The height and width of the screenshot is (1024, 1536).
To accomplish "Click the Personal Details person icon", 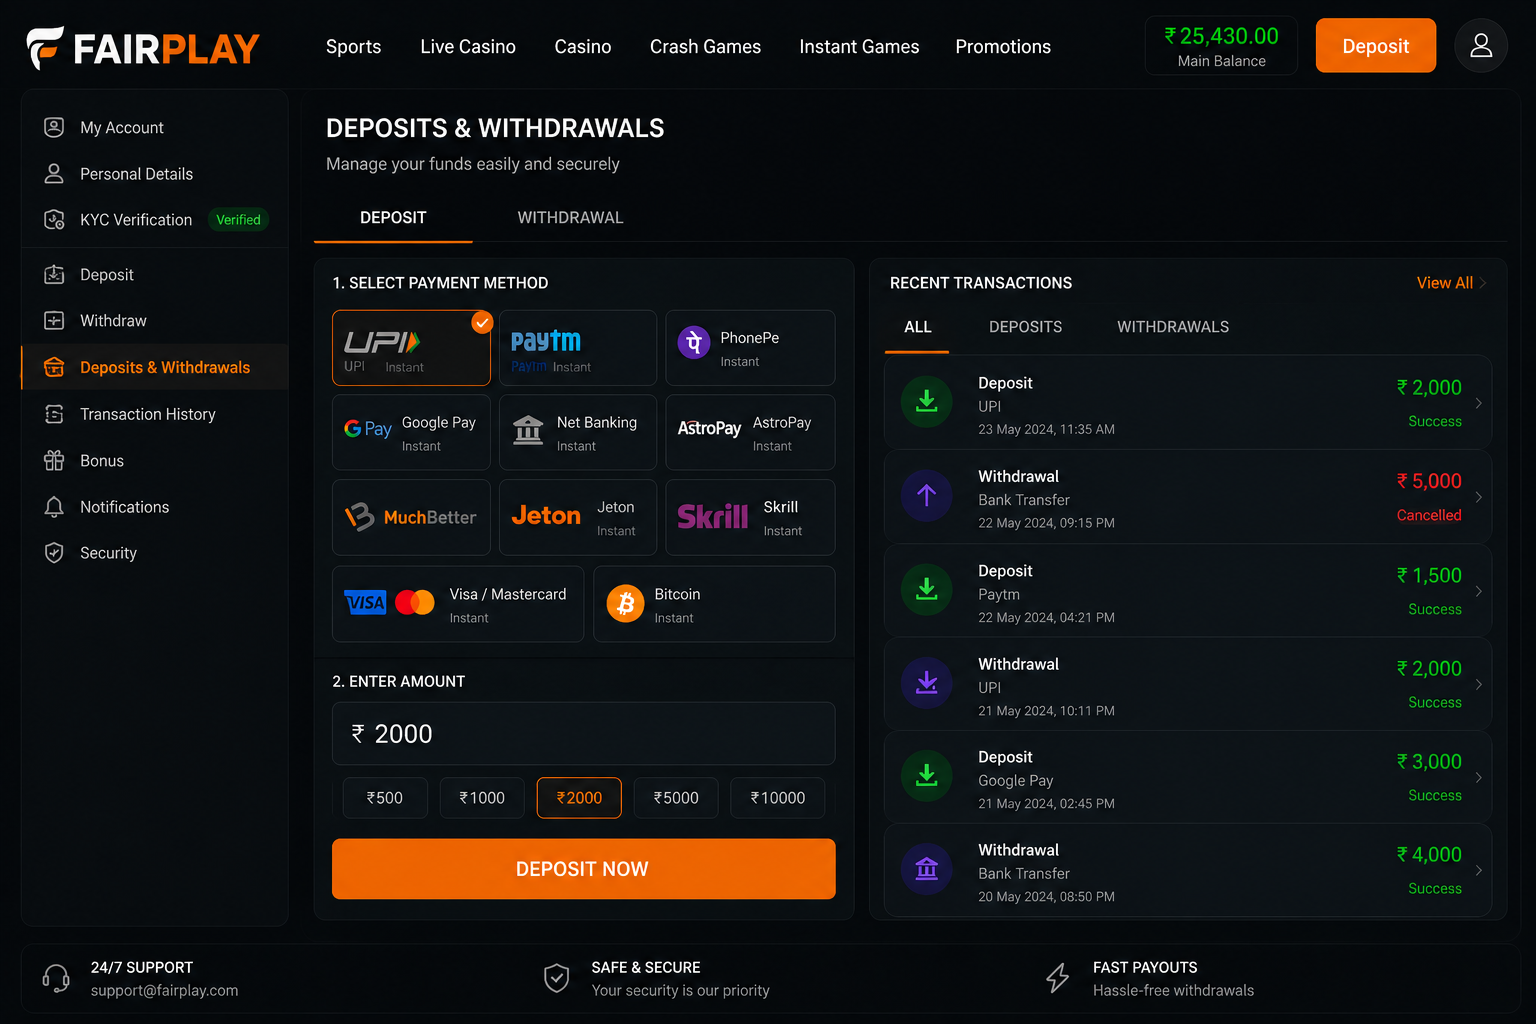I will point(54,173).
